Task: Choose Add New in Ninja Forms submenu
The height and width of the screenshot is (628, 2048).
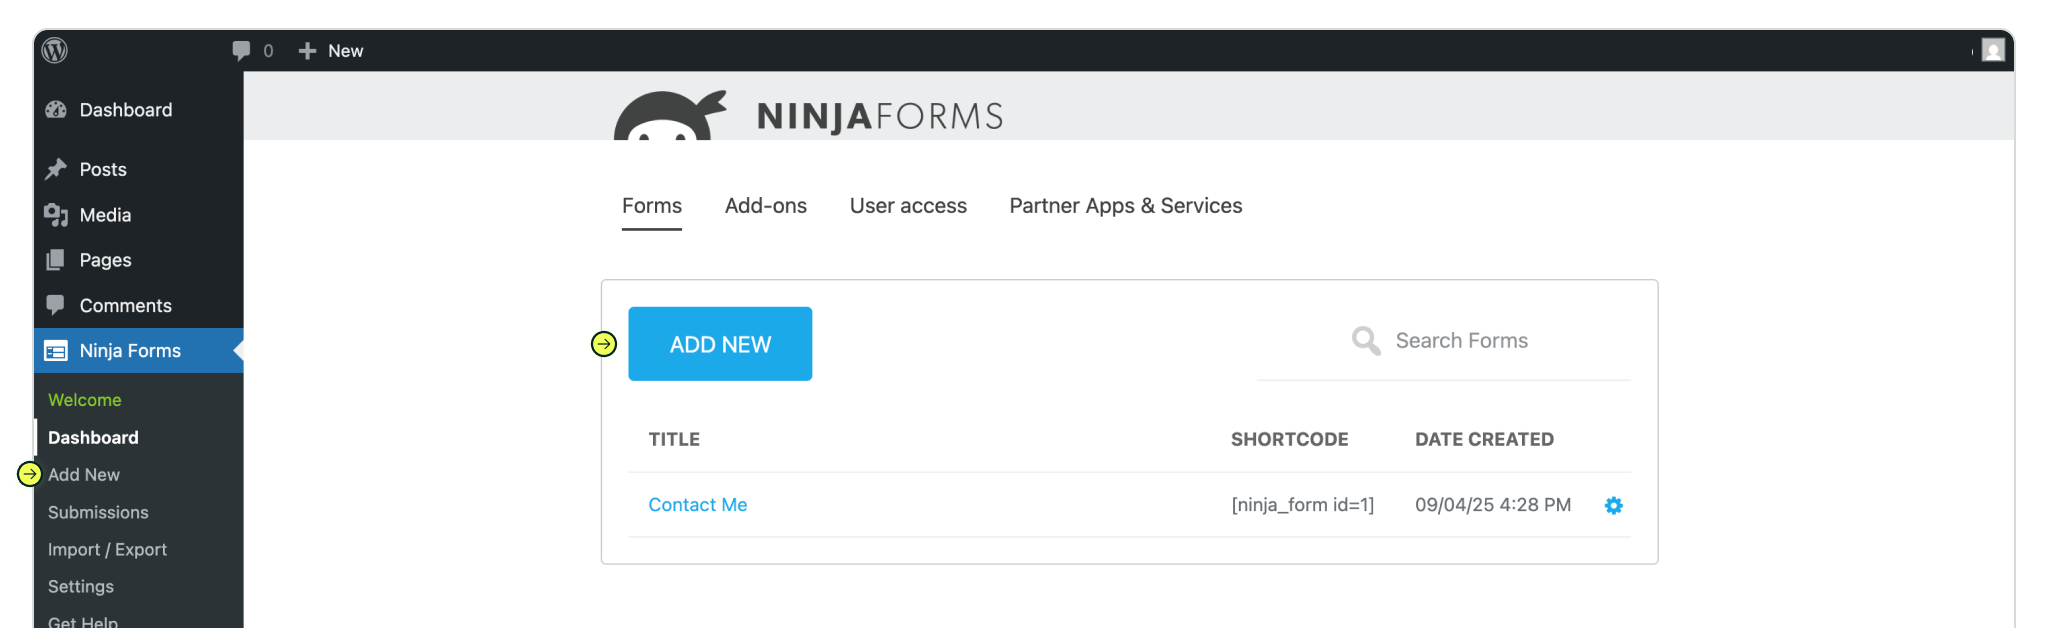Action: tap(84, 475)
